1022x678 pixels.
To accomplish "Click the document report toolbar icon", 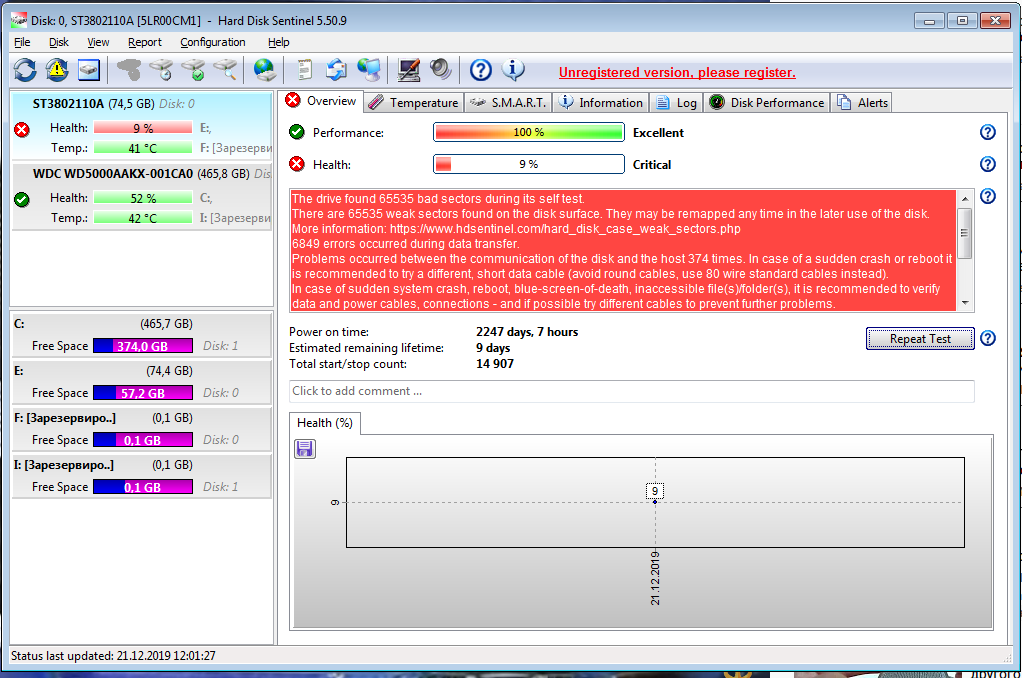I will tap(305, 70).
